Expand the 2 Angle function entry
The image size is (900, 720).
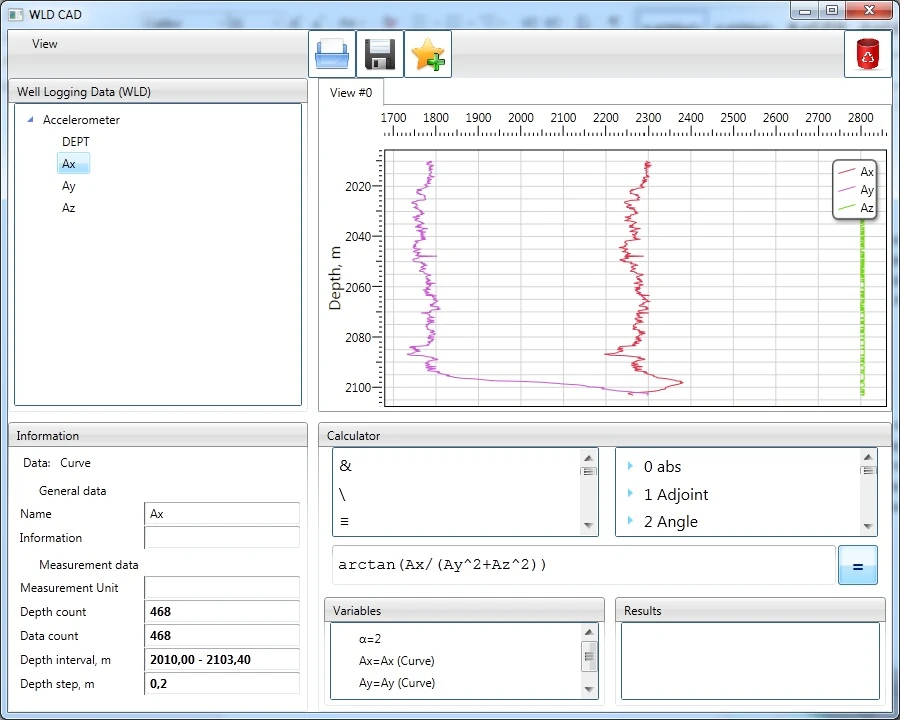(630, 521)
